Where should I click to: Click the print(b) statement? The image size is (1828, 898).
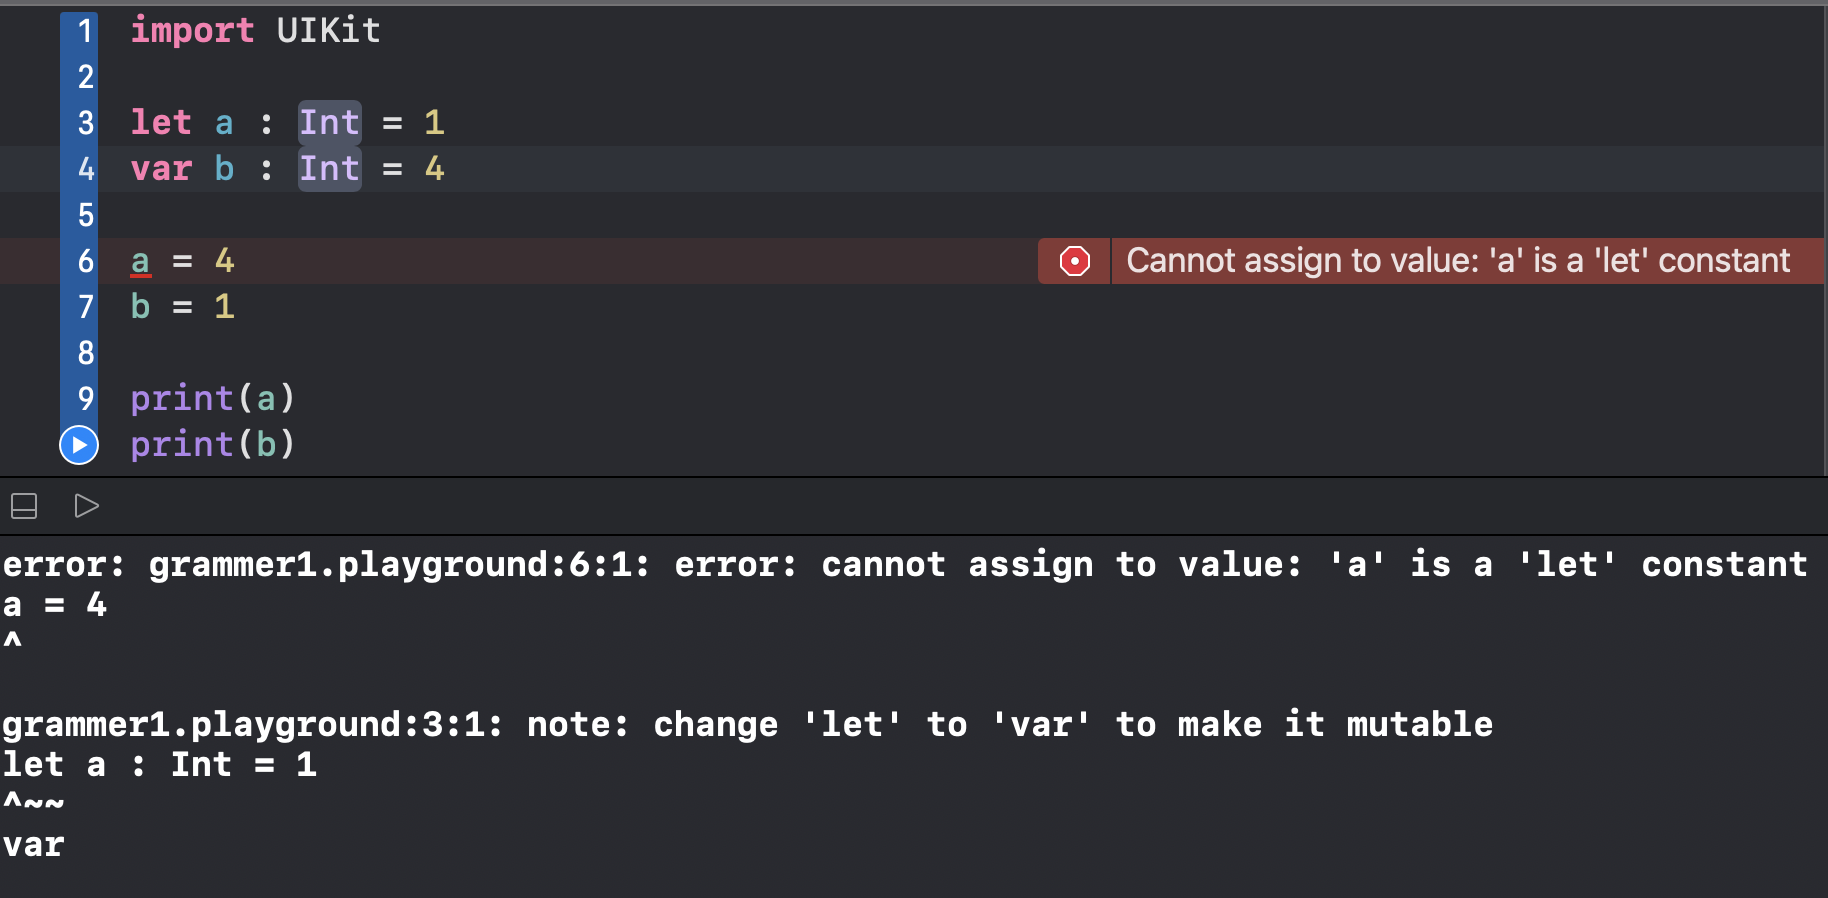tap(213, 445)
